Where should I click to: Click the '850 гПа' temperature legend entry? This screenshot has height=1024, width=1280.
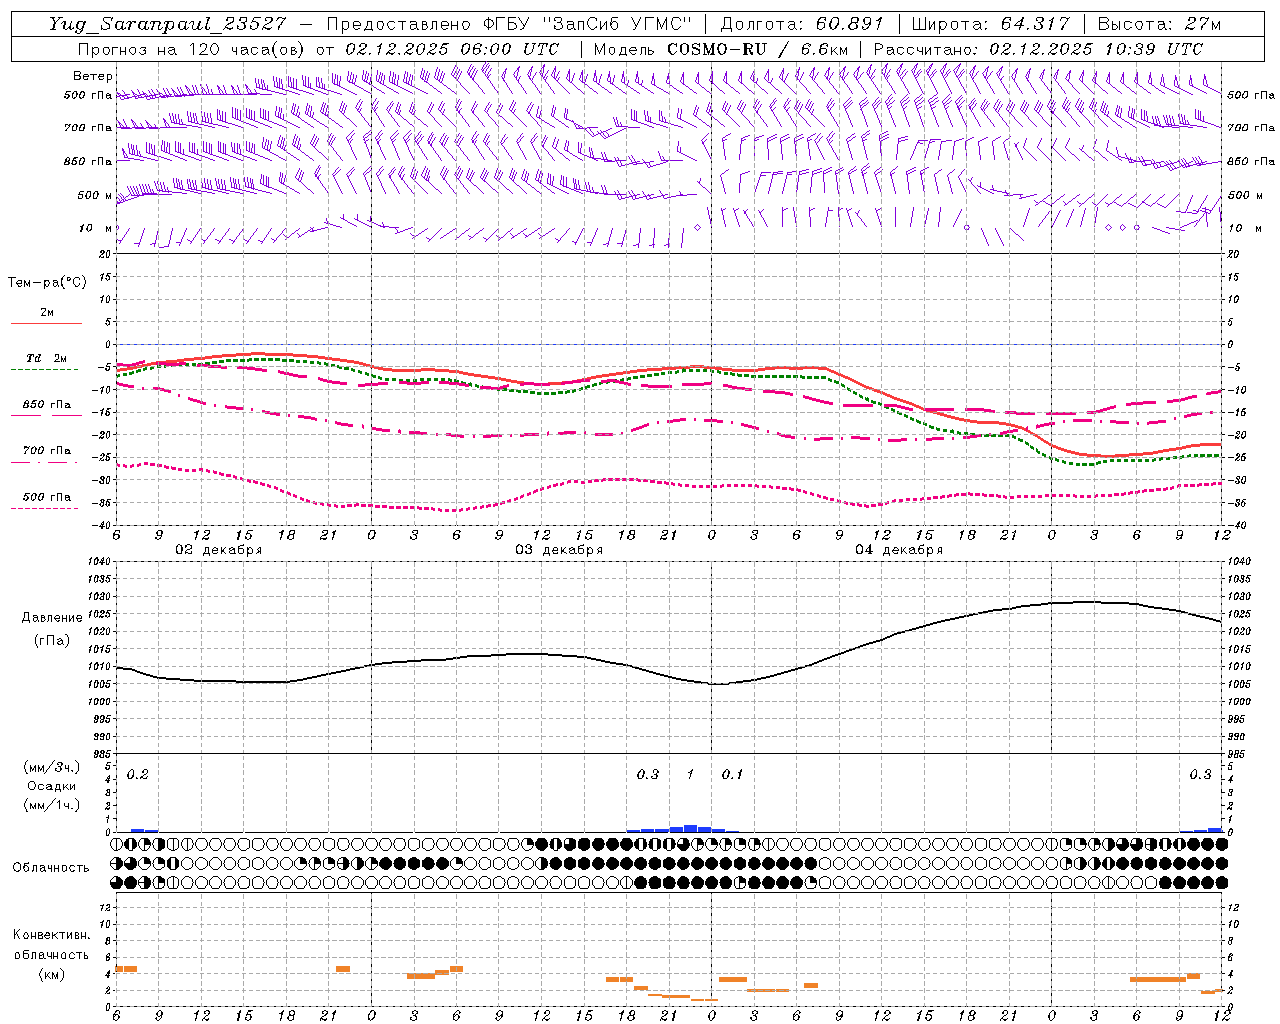click(x=47, y=405)
